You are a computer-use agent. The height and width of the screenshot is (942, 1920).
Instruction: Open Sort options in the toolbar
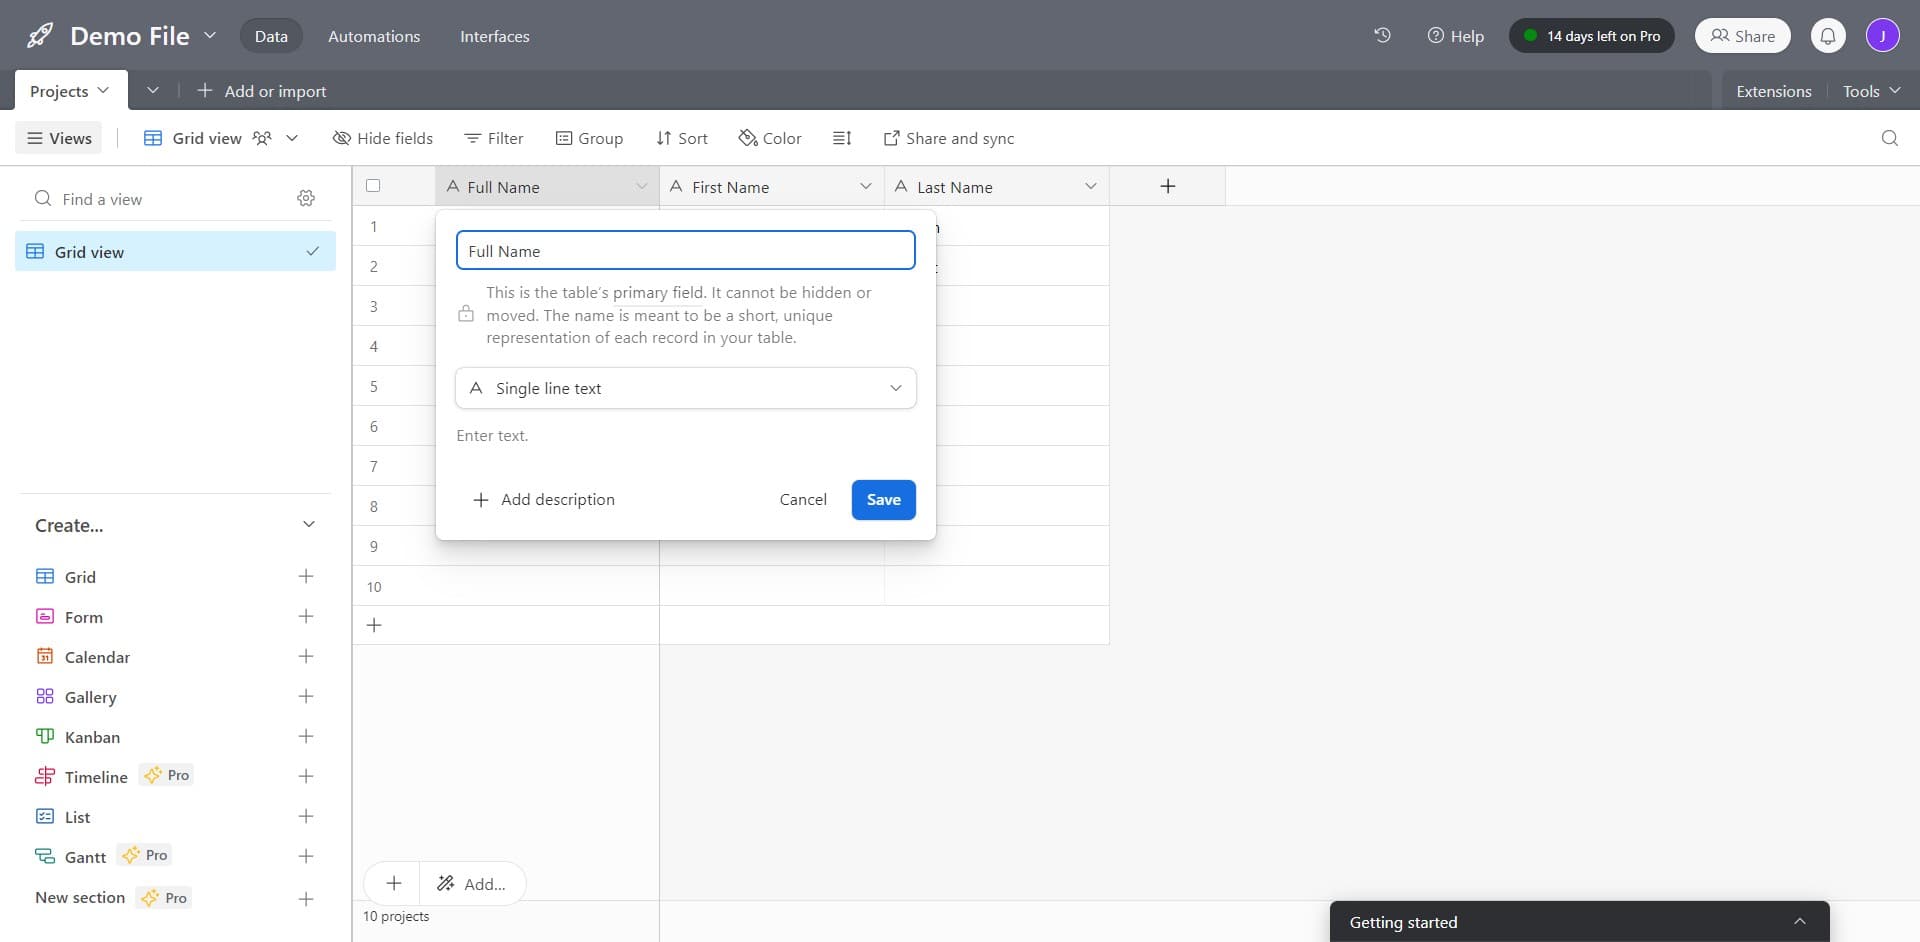click(681, 138)
